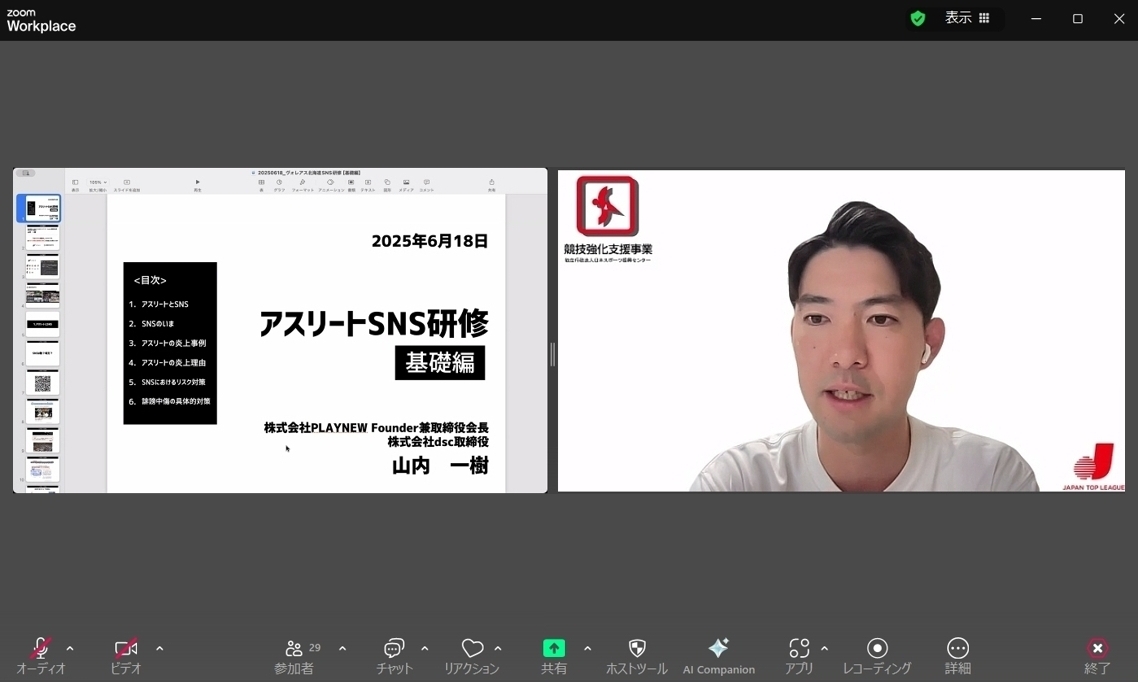
Task: Open the 参加者 participants panel
Action: tap(294, 656)
